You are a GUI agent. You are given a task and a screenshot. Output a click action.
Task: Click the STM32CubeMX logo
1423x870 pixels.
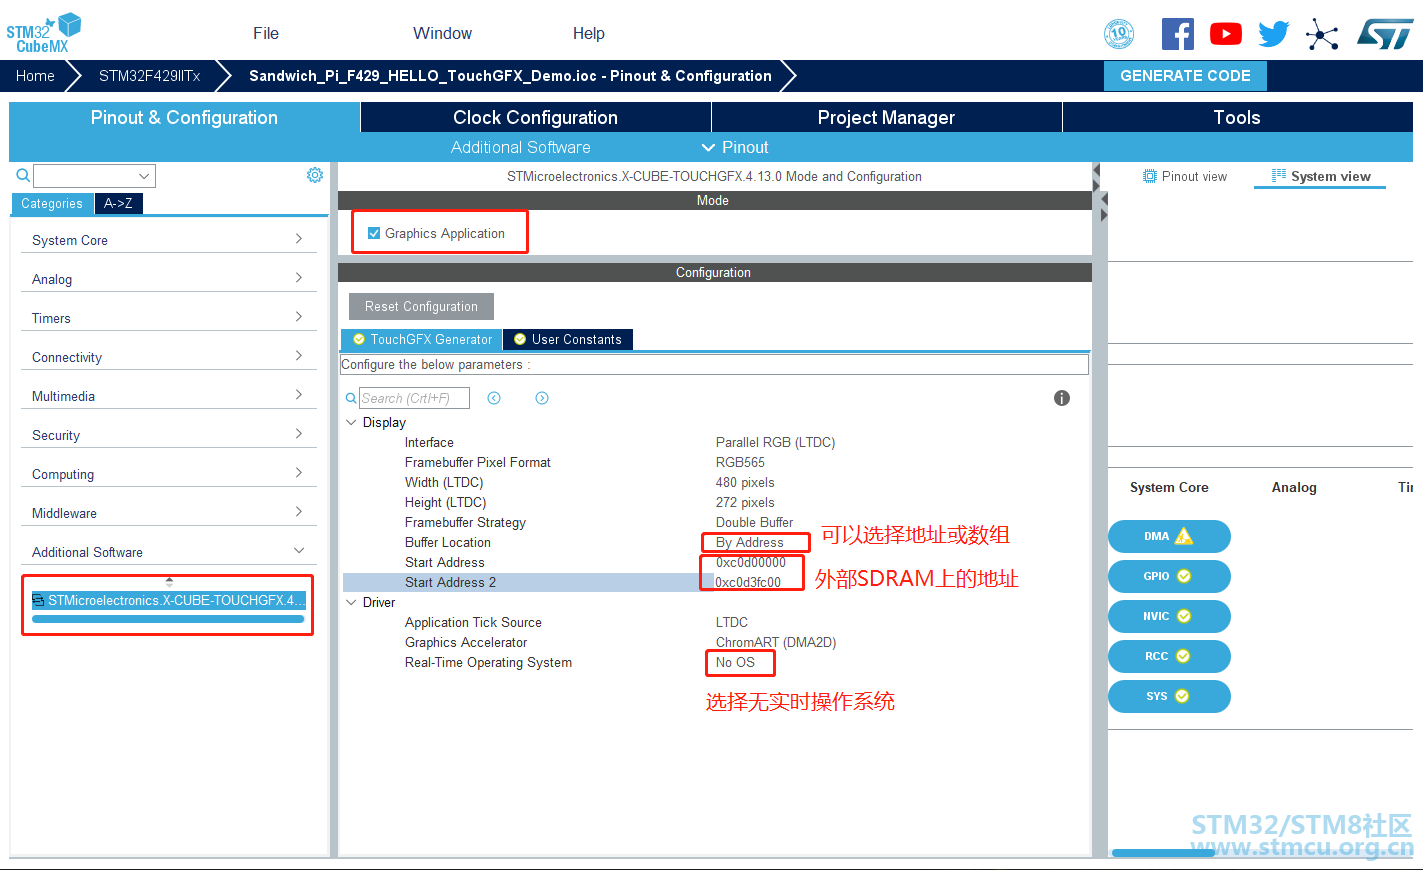[43, 33]
